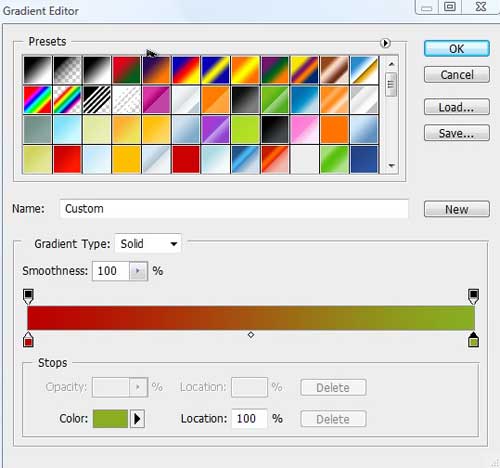Pick the purple gradient preset

tap(215, 129)
